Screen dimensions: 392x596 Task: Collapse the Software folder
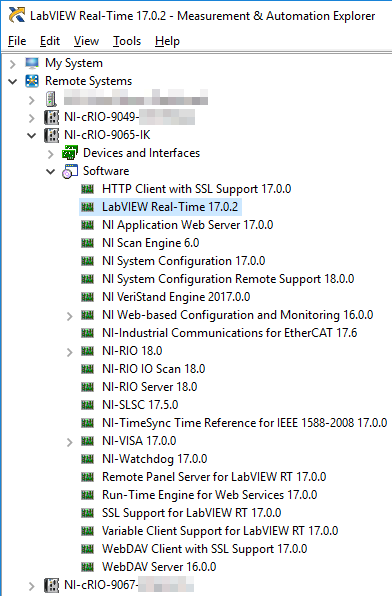(x=51, y=171)
